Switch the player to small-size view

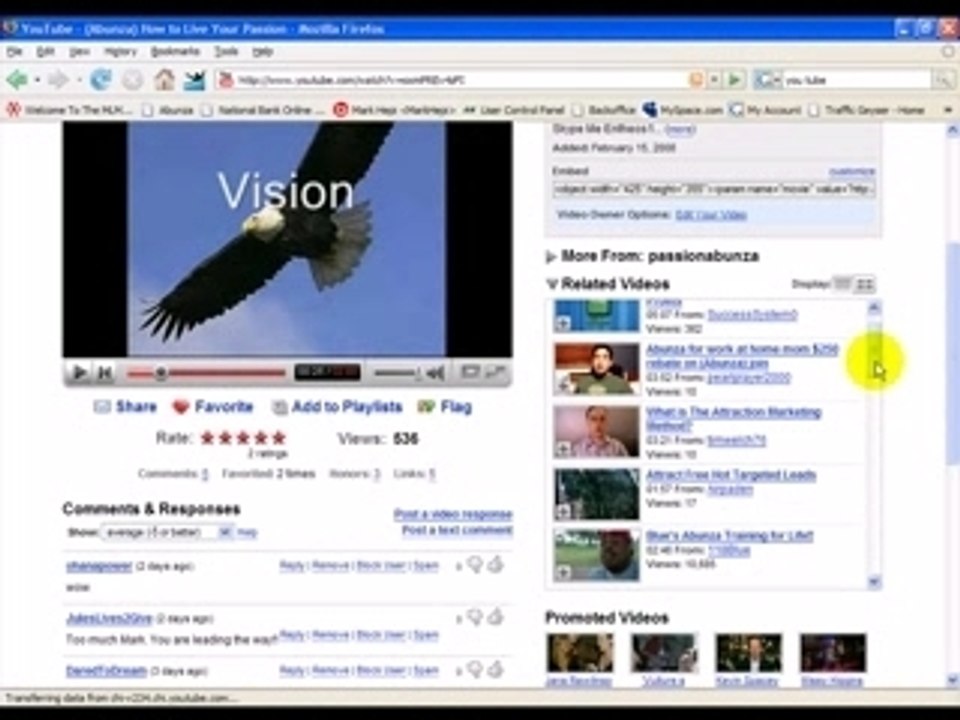coord(470,372)
